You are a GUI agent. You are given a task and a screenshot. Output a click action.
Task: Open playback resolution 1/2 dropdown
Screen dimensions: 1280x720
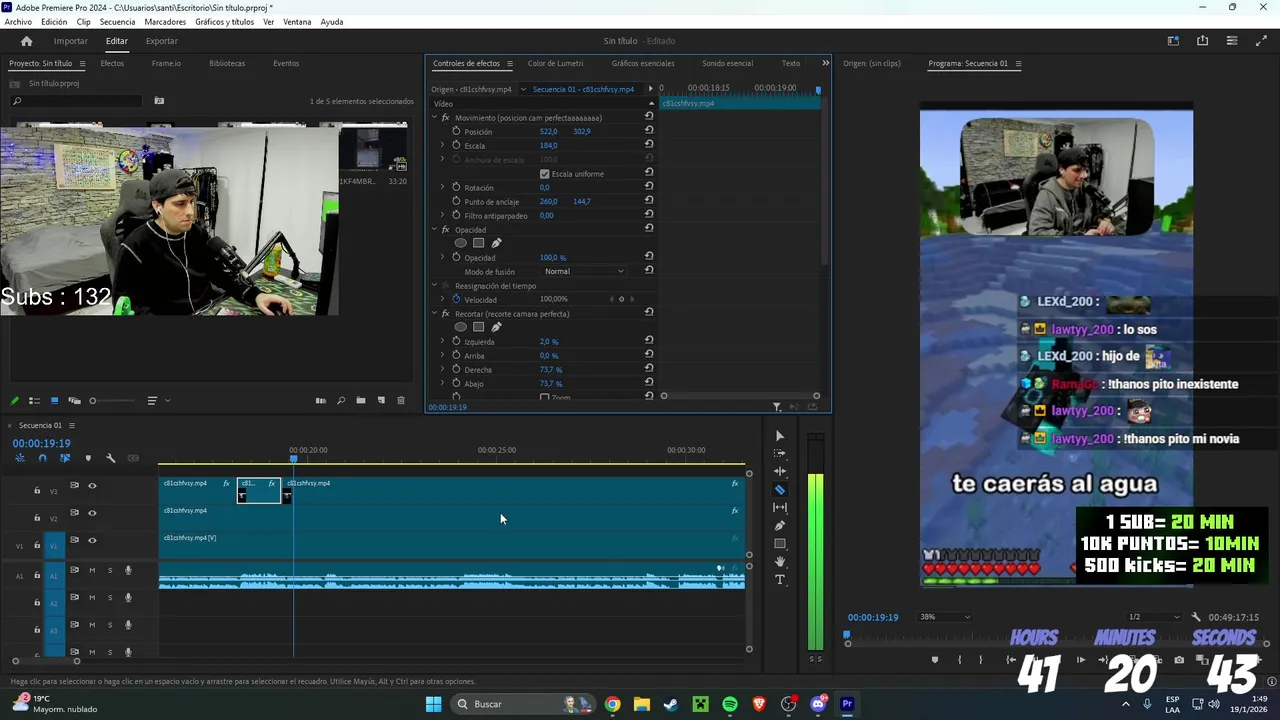click(1155, 617)
